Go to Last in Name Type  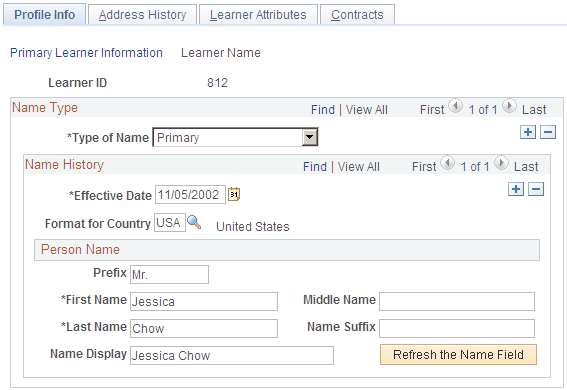(534, 110)
